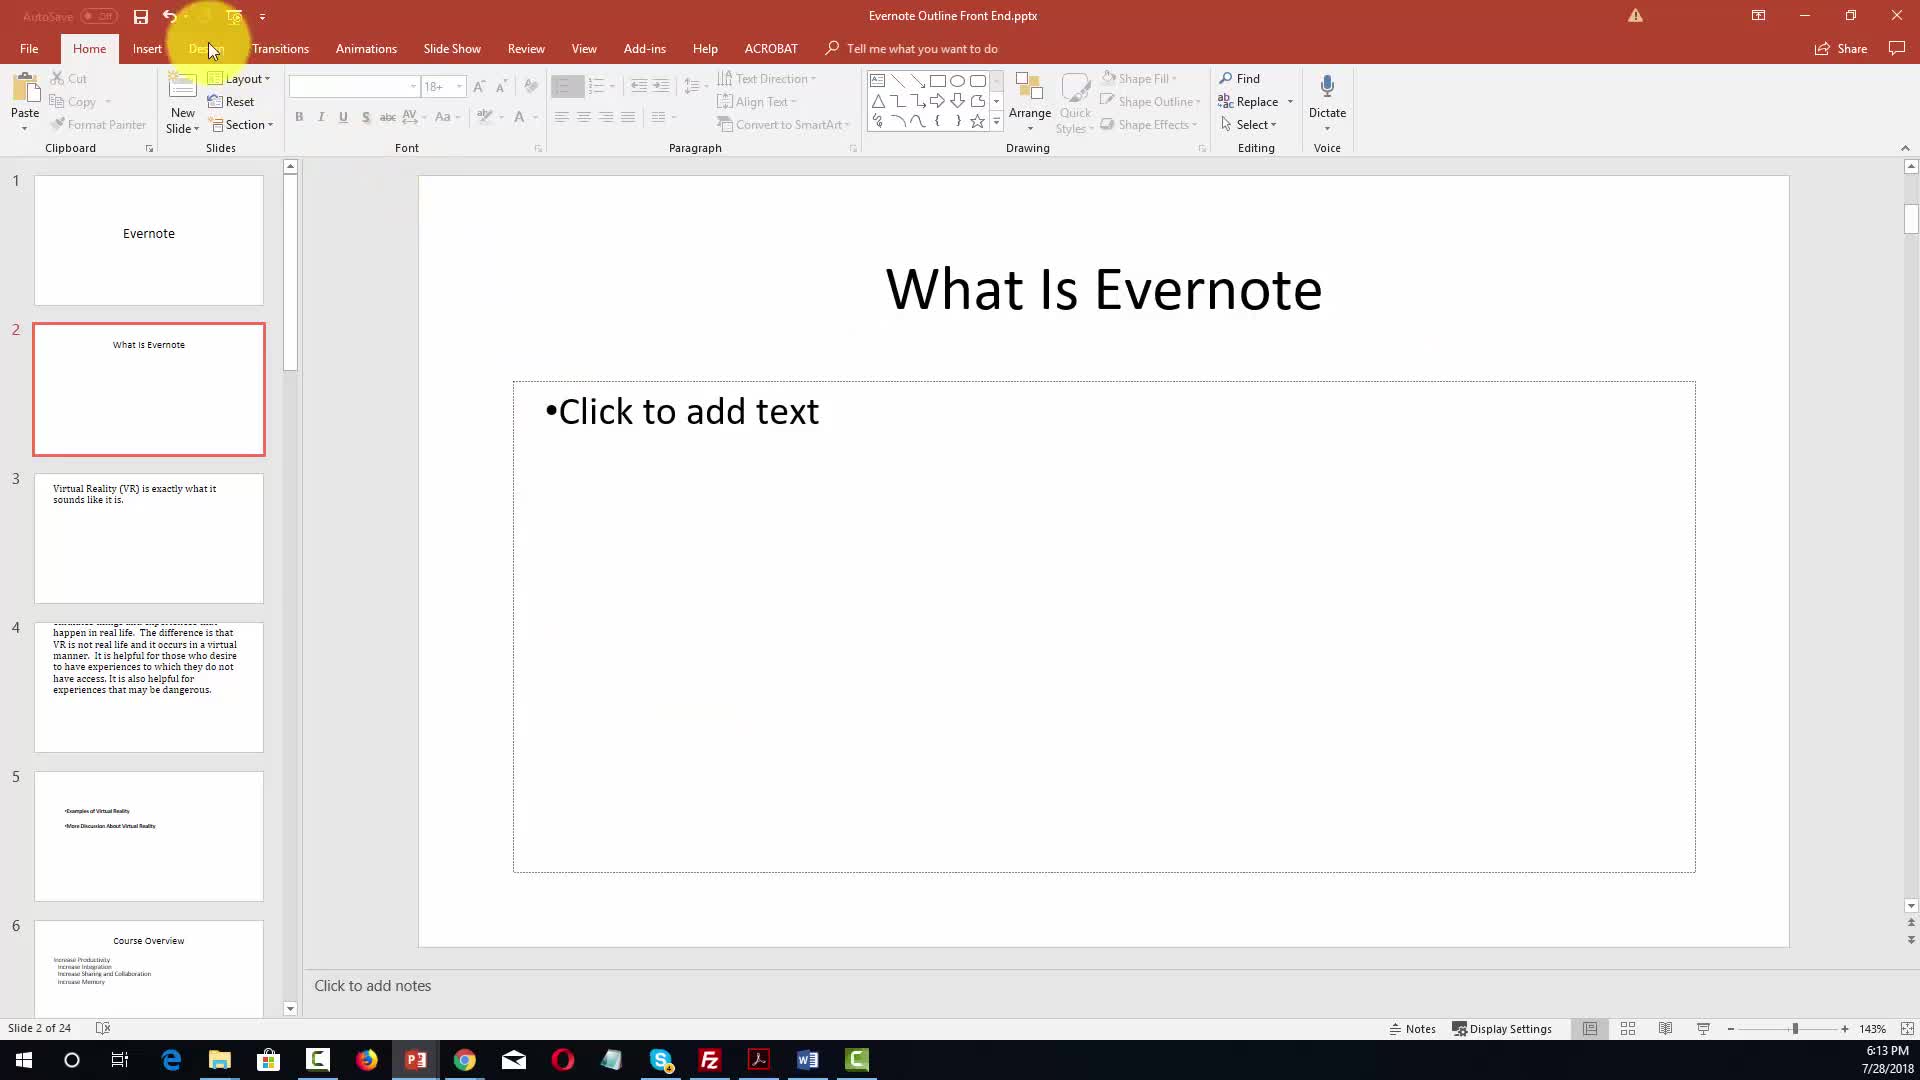Click the Save icon in title bar
This screenshot has width=1920, height=1080.
point(141,17)
